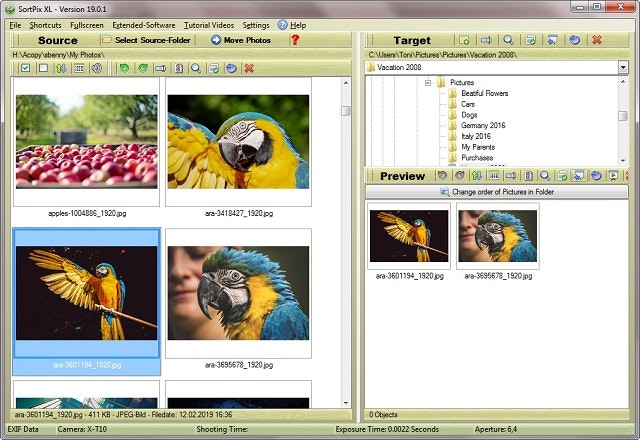Viewport: 640px width, 440px height.
Task: Select the Beatiful Flowers folder
Action: 484,93
